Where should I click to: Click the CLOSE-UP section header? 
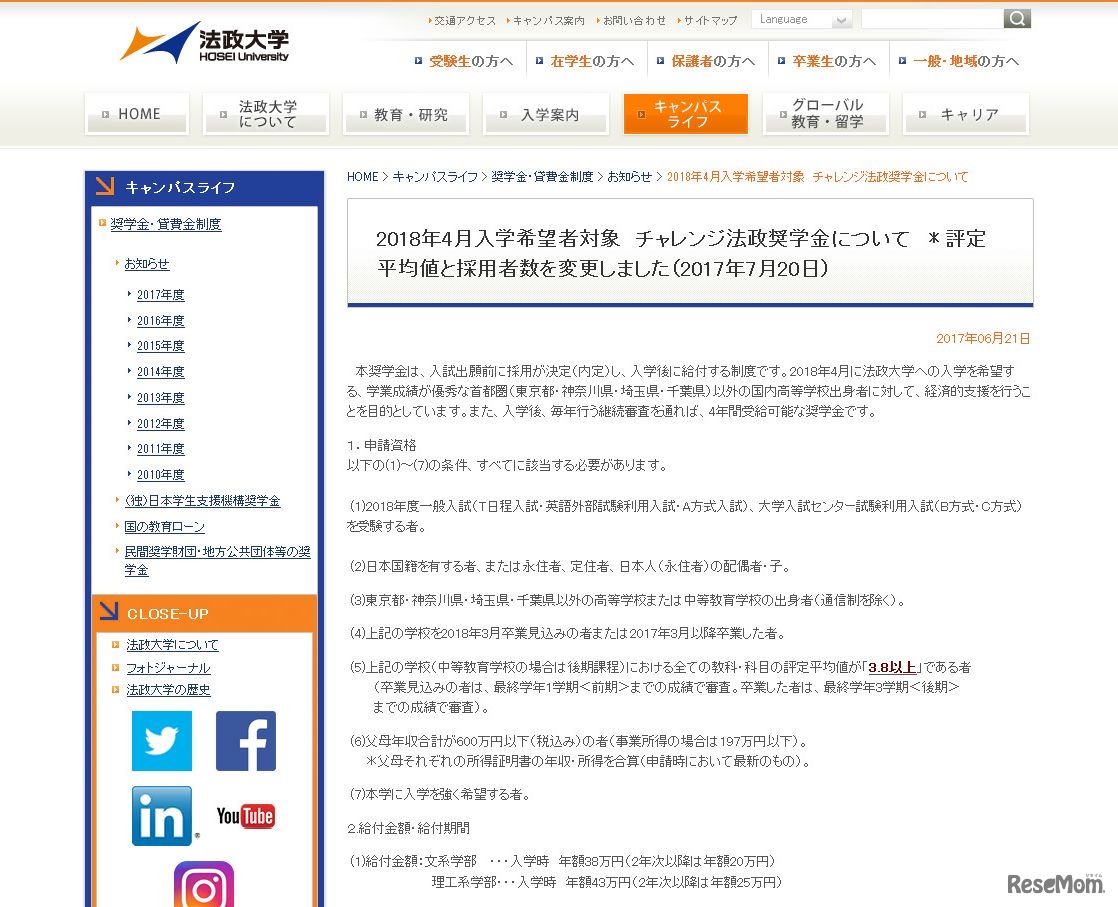click(204, 613)
